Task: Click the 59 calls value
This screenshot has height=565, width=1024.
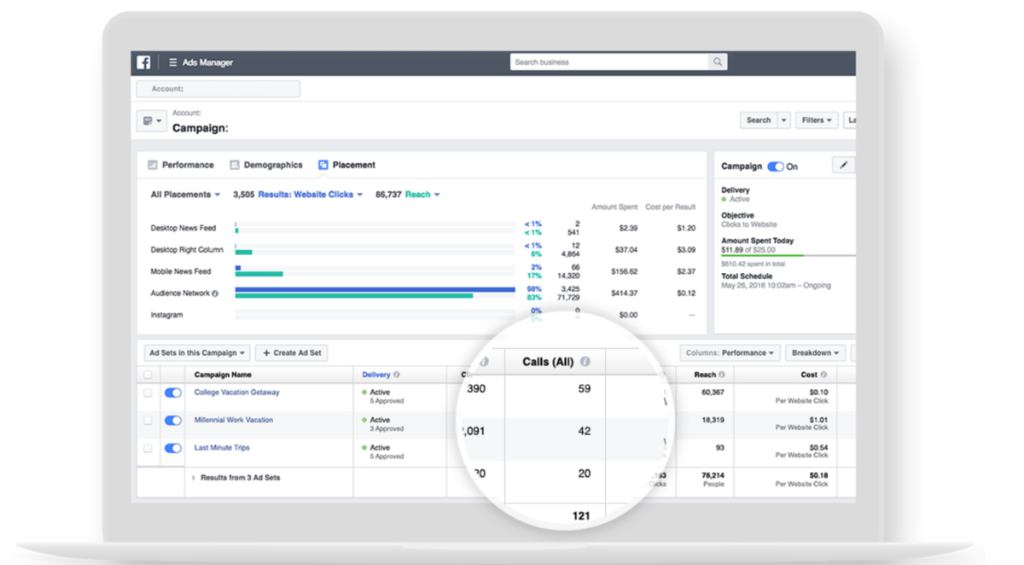Action: [584, 389]
